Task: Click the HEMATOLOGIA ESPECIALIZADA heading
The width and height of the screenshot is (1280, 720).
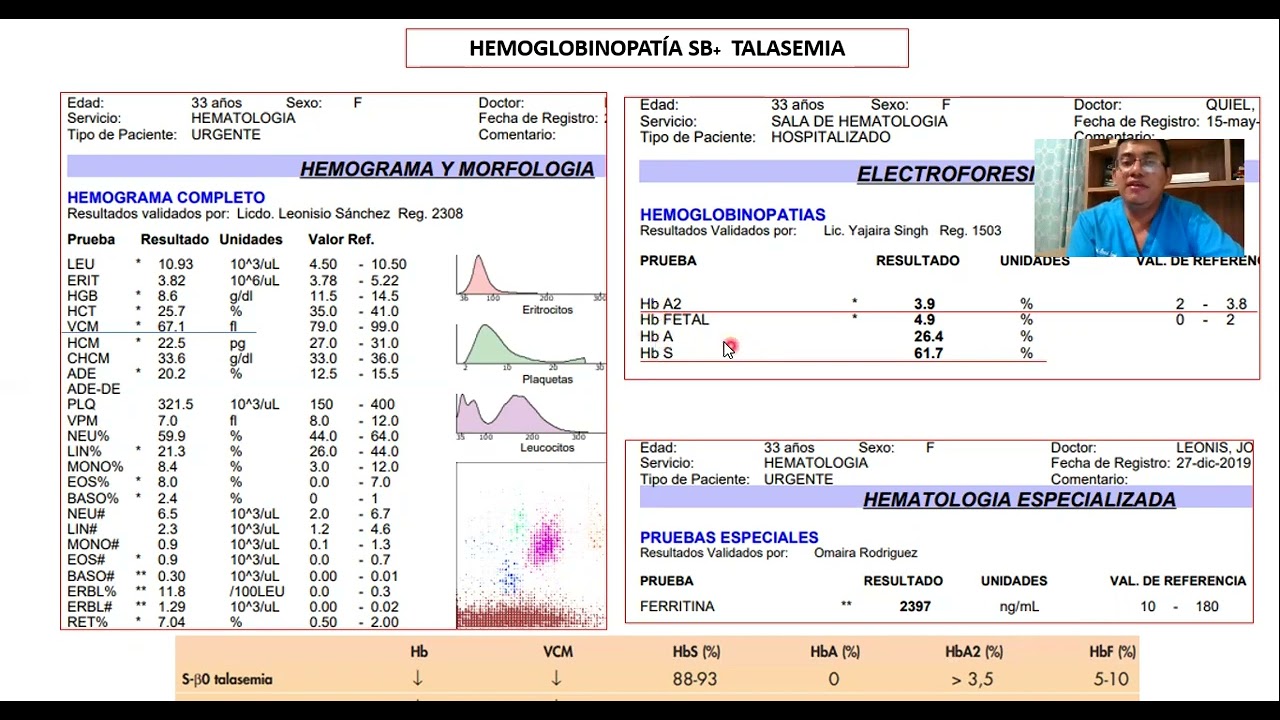Action: (1019, 499)
